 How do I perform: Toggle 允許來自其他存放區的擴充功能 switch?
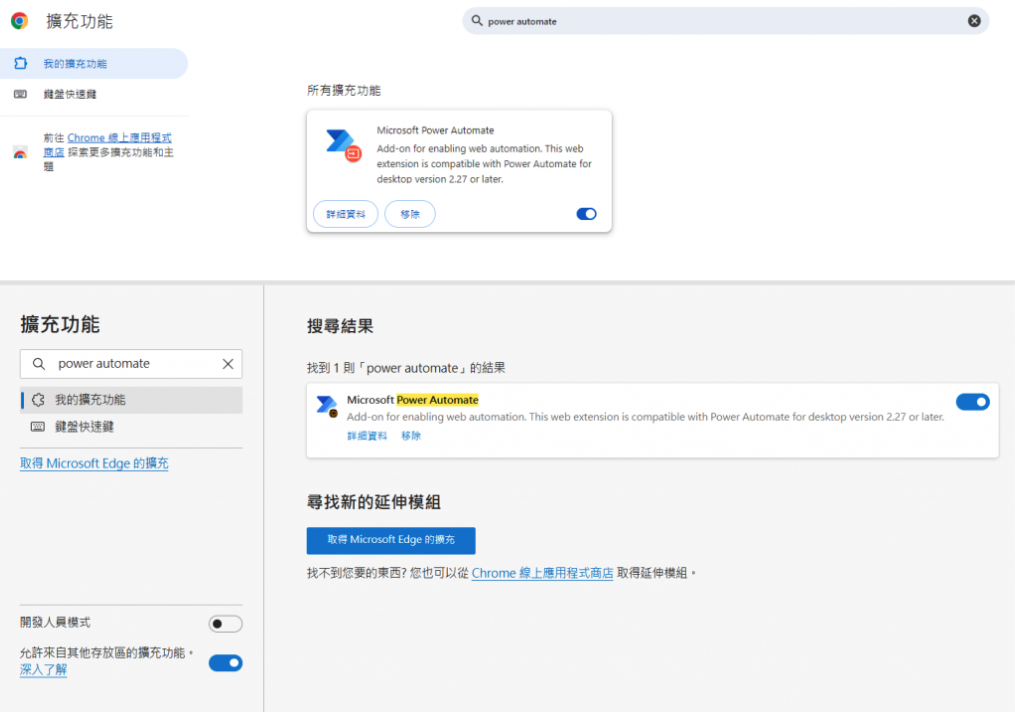pos(225,663)
